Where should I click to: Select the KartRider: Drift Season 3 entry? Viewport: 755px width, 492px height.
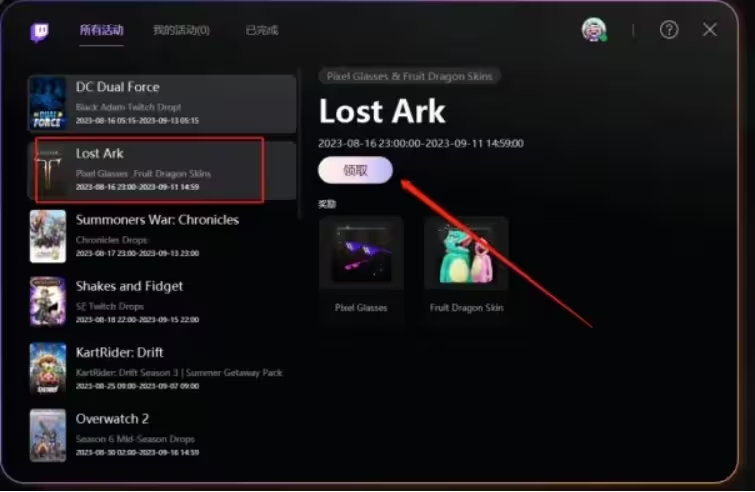point(163,369)
